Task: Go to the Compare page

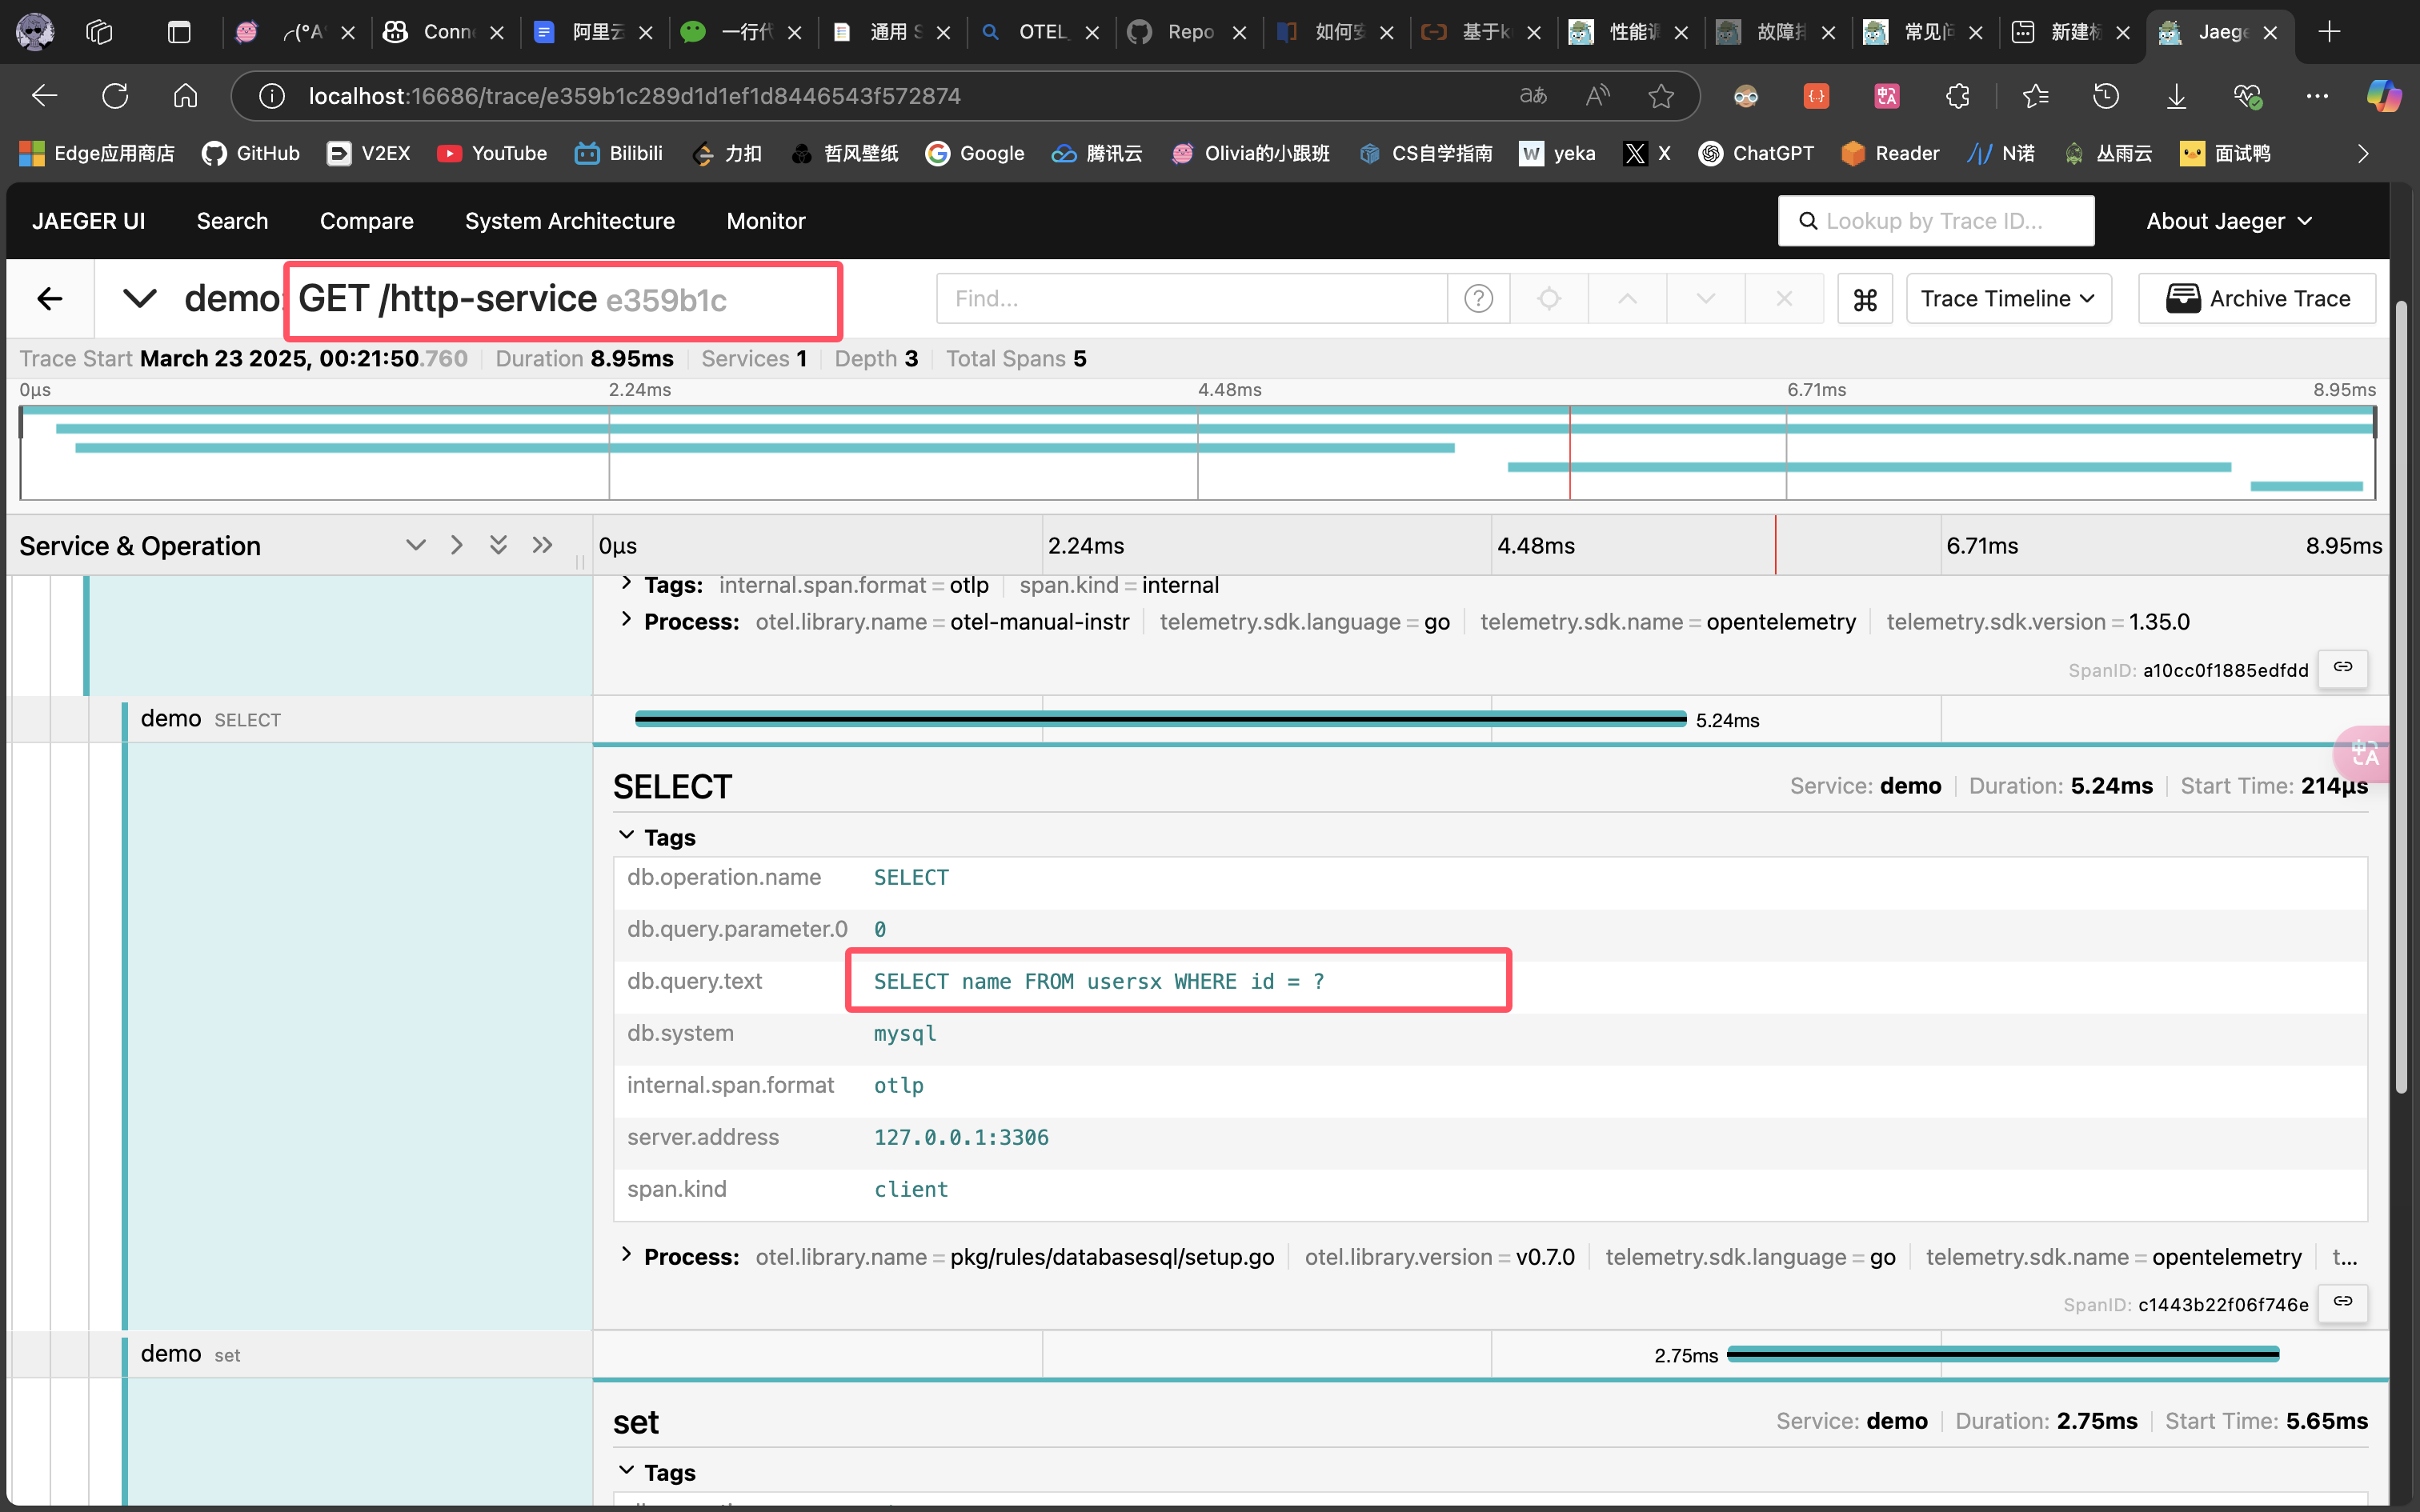Action: coord(366,221)
